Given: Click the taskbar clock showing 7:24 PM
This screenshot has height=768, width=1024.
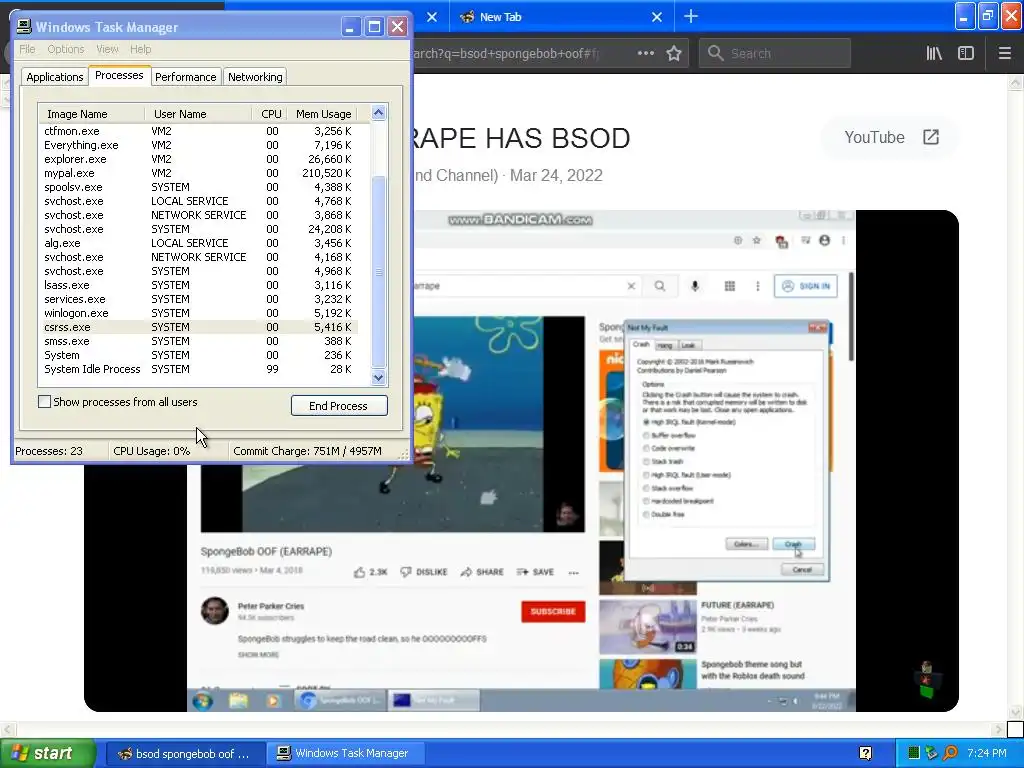Looking at the screenshot, I should (987, 753).
